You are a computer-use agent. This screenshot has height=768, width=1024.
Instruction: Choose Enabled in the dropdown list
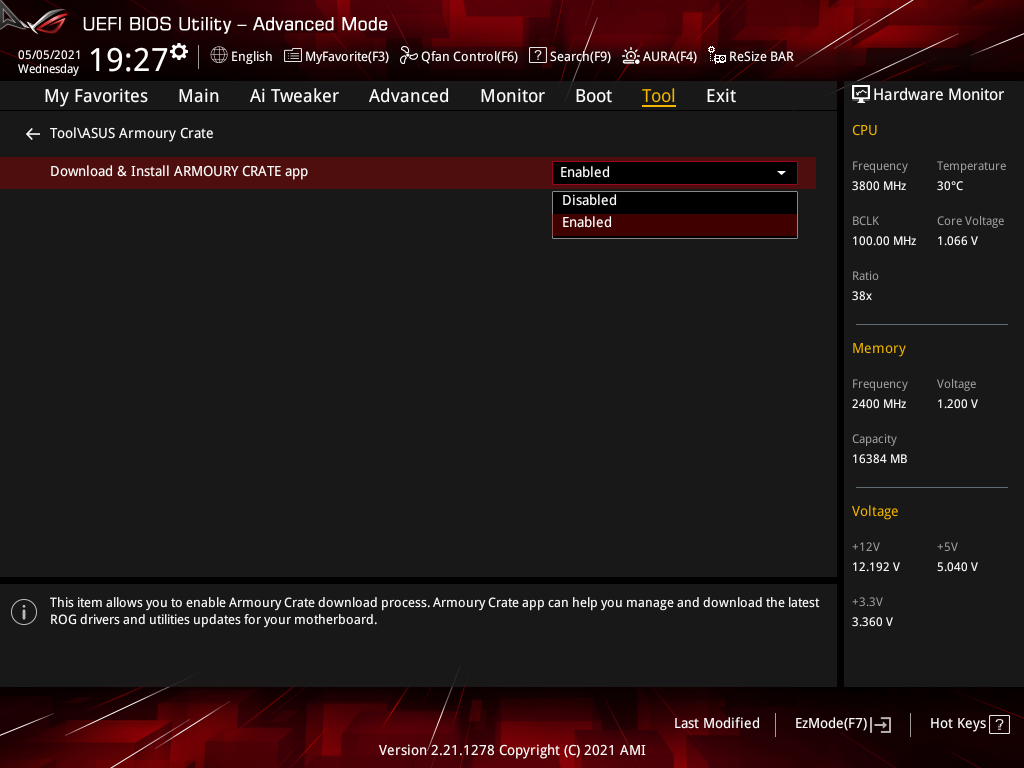pyautogui.click(x=675, y=223)
